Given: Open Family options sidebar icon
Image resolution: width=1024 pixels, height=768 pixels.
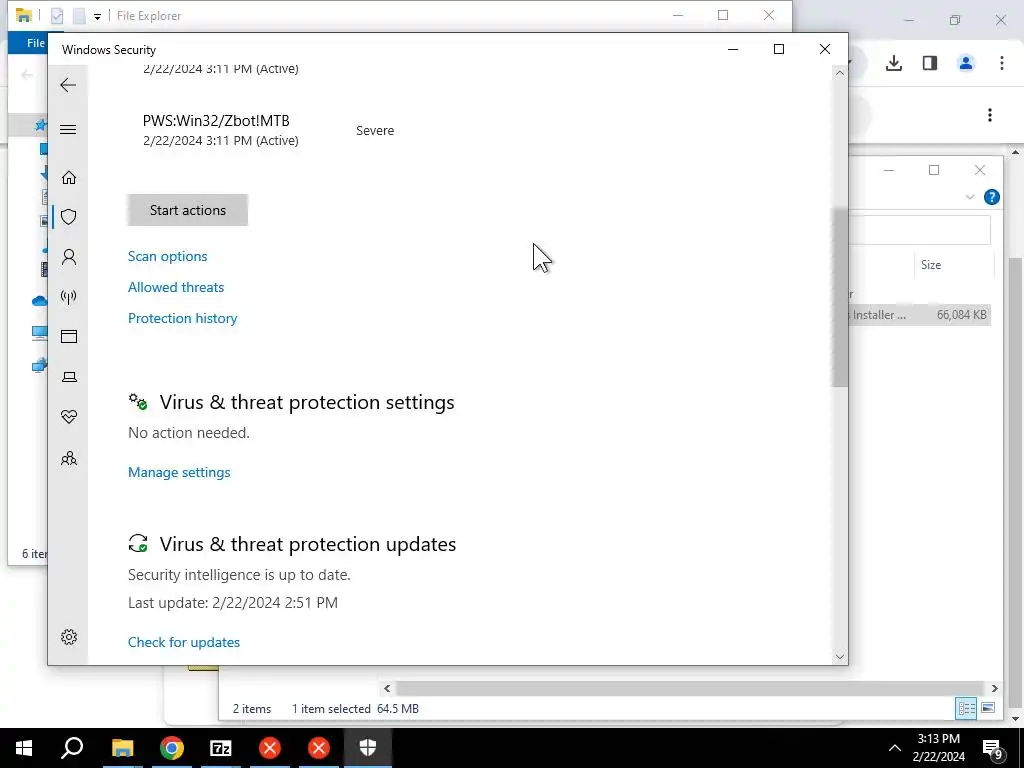Looking at the screenshot, I should coord(69,458).
